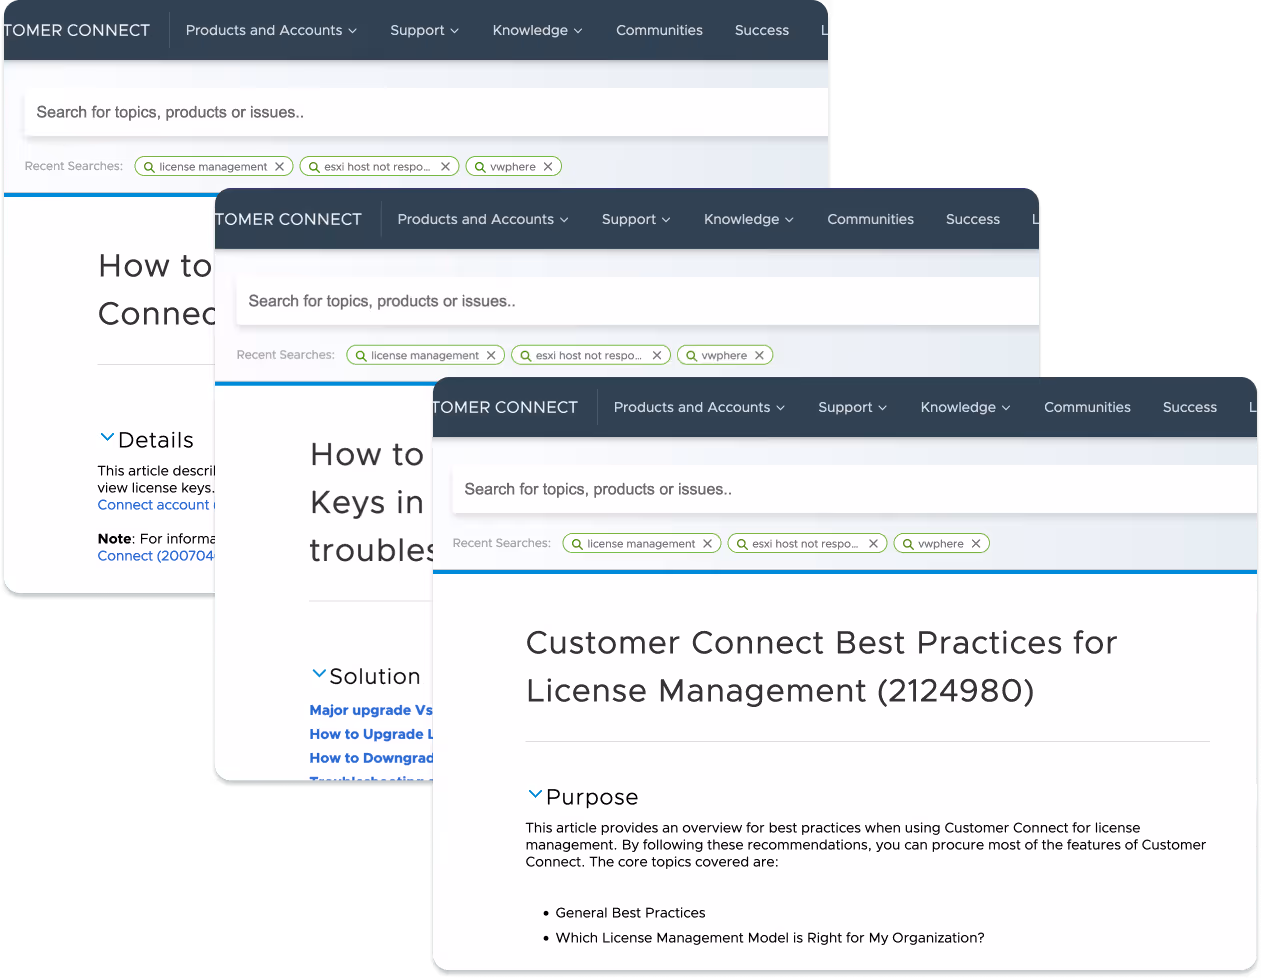Click 'Which License Management Model' bullet text

tap(770, 938)
